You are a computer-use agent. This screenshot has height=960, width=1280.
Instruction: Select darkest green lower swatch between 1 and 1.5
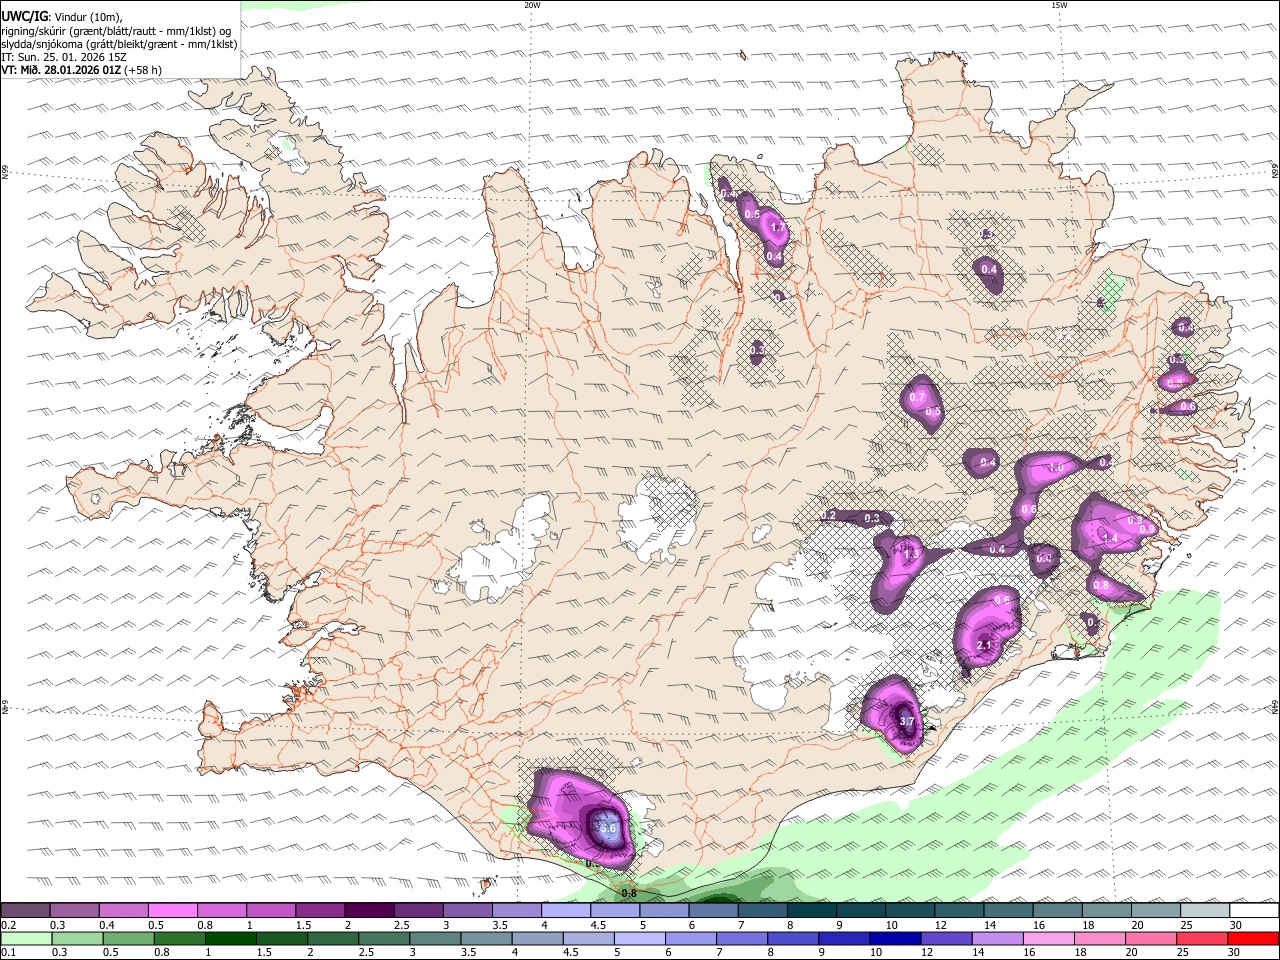coord(230,938)
